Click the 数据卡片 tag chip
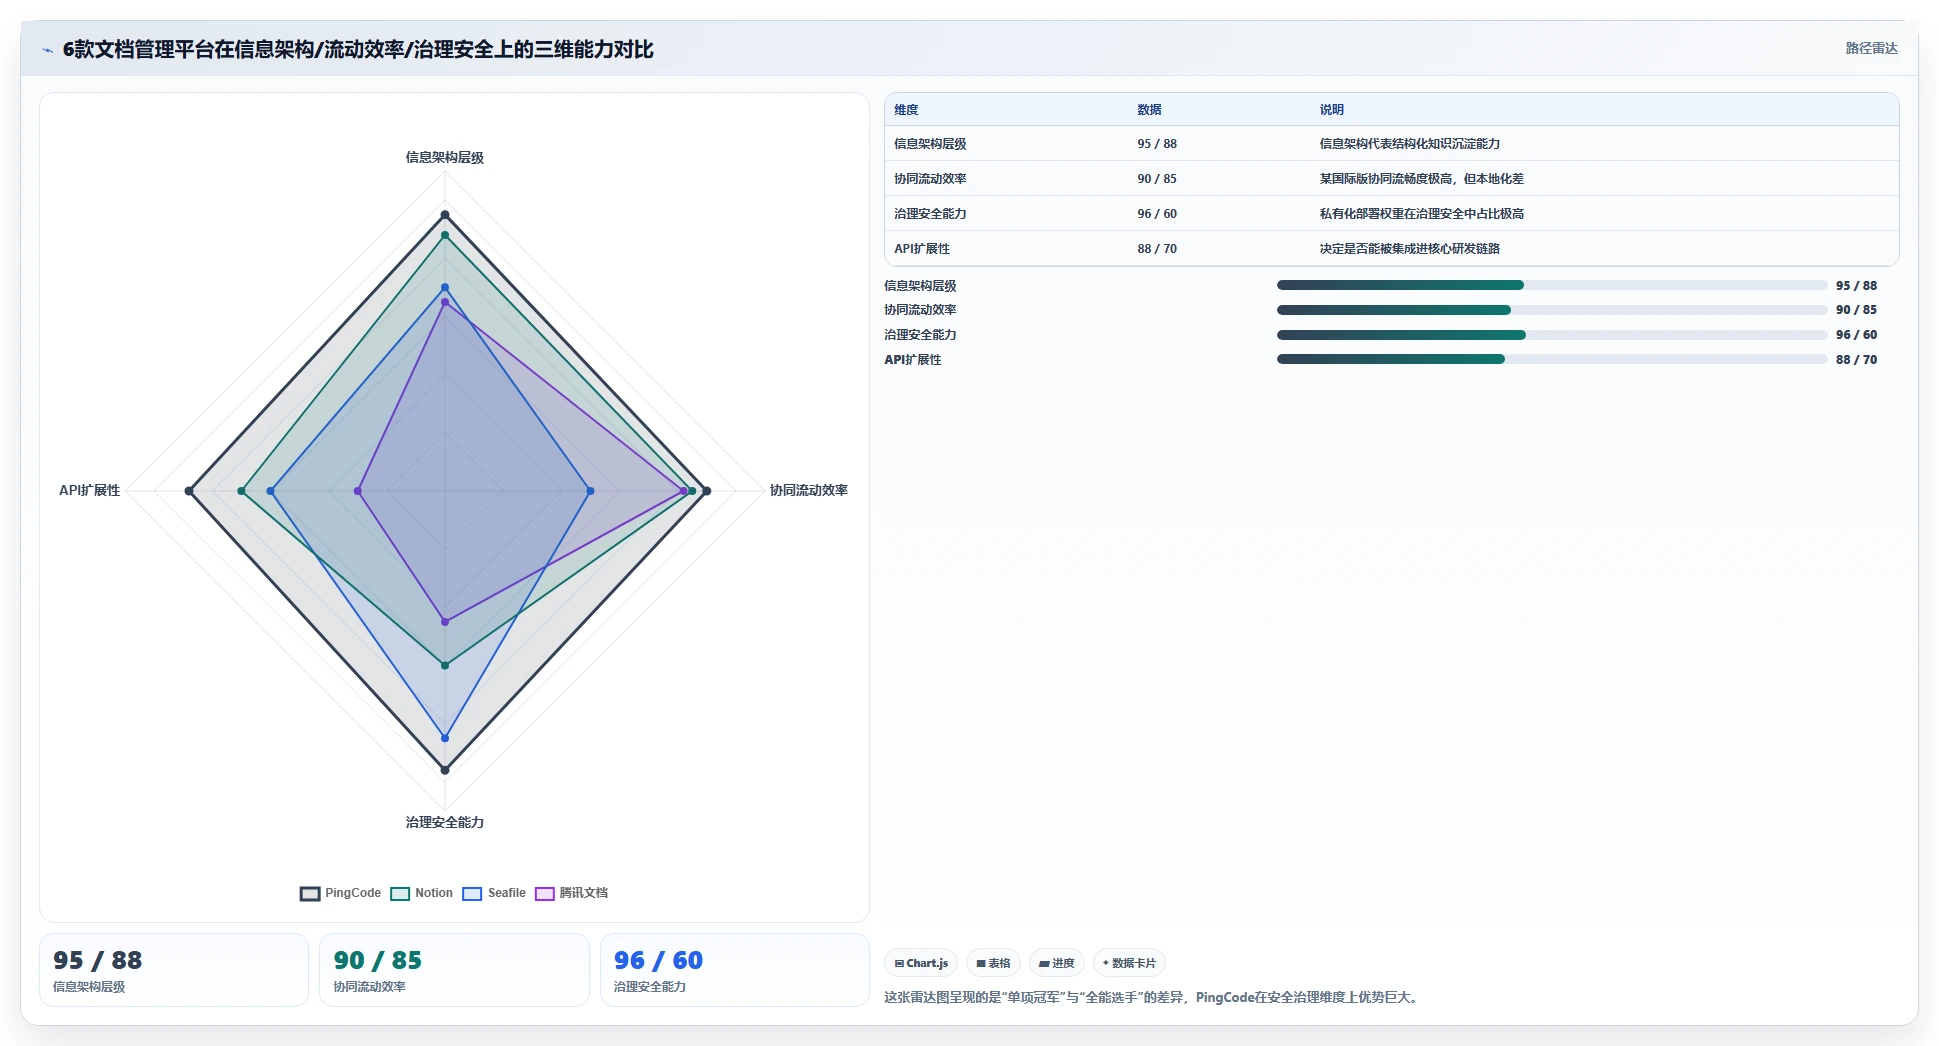Viewport: 1939px width, 1046px height. pos(1129,963)
